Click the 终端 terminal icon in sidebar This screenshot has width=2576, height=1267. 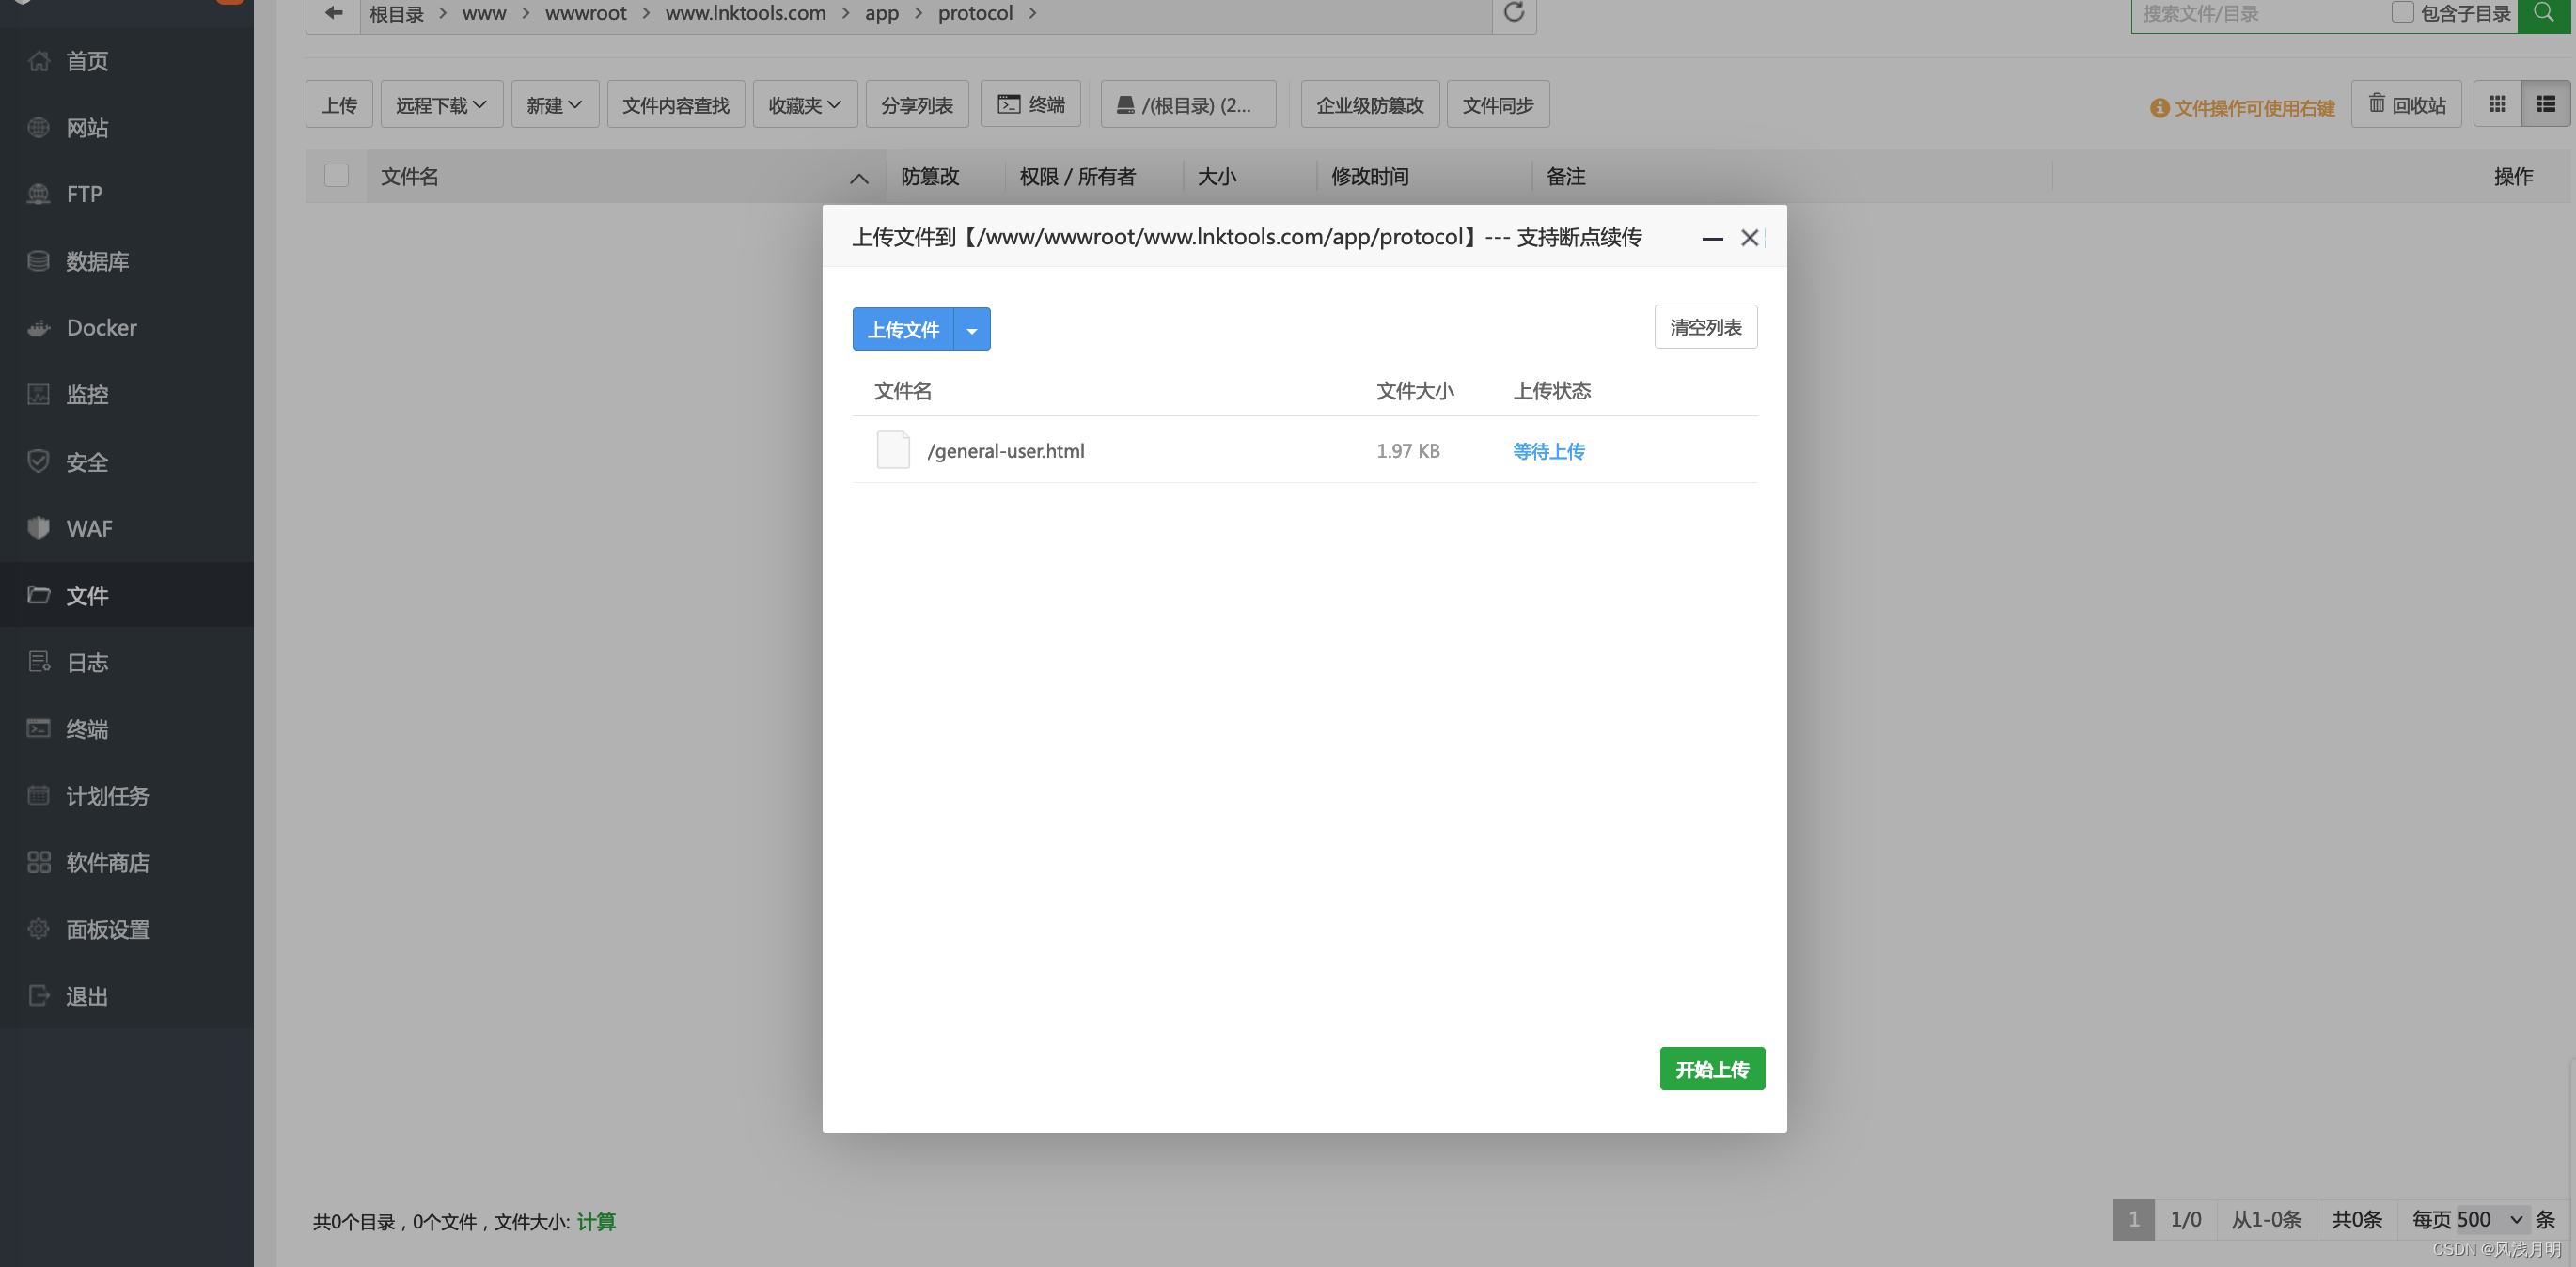pyautogui.click(x=38, y=729)
